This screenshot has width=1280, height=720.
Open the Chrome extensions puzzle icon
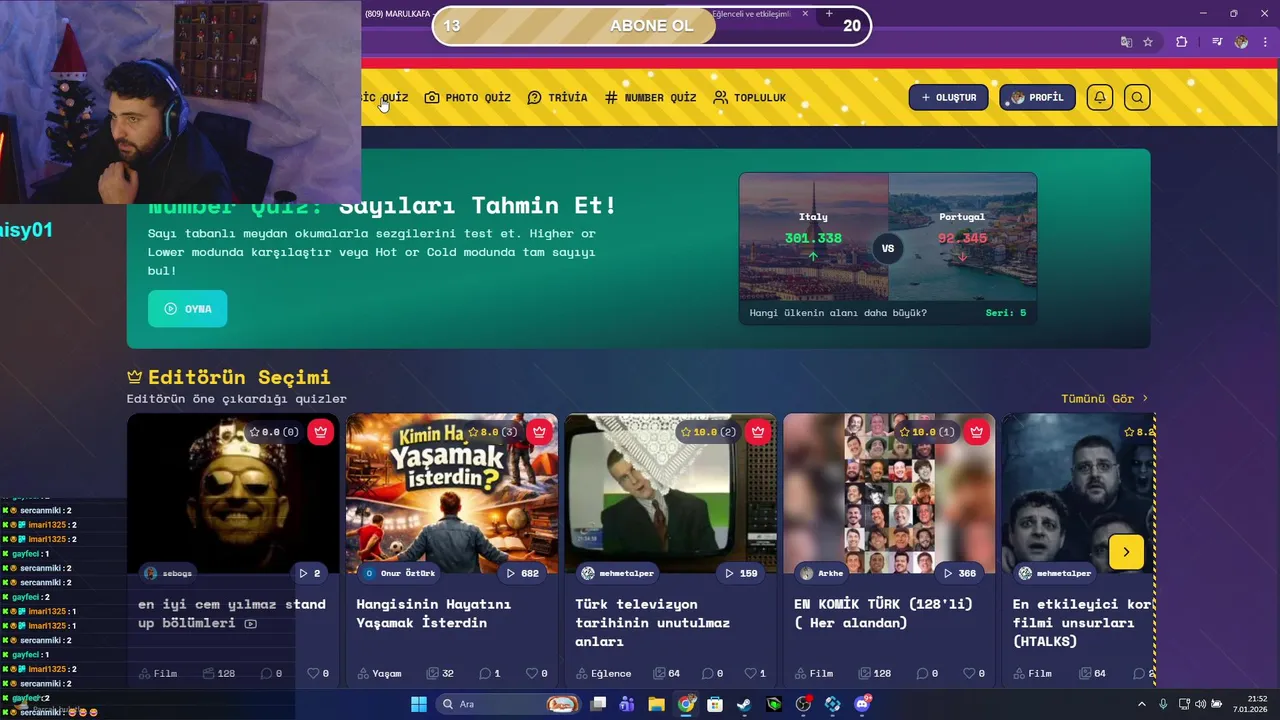pos(1181,42)
